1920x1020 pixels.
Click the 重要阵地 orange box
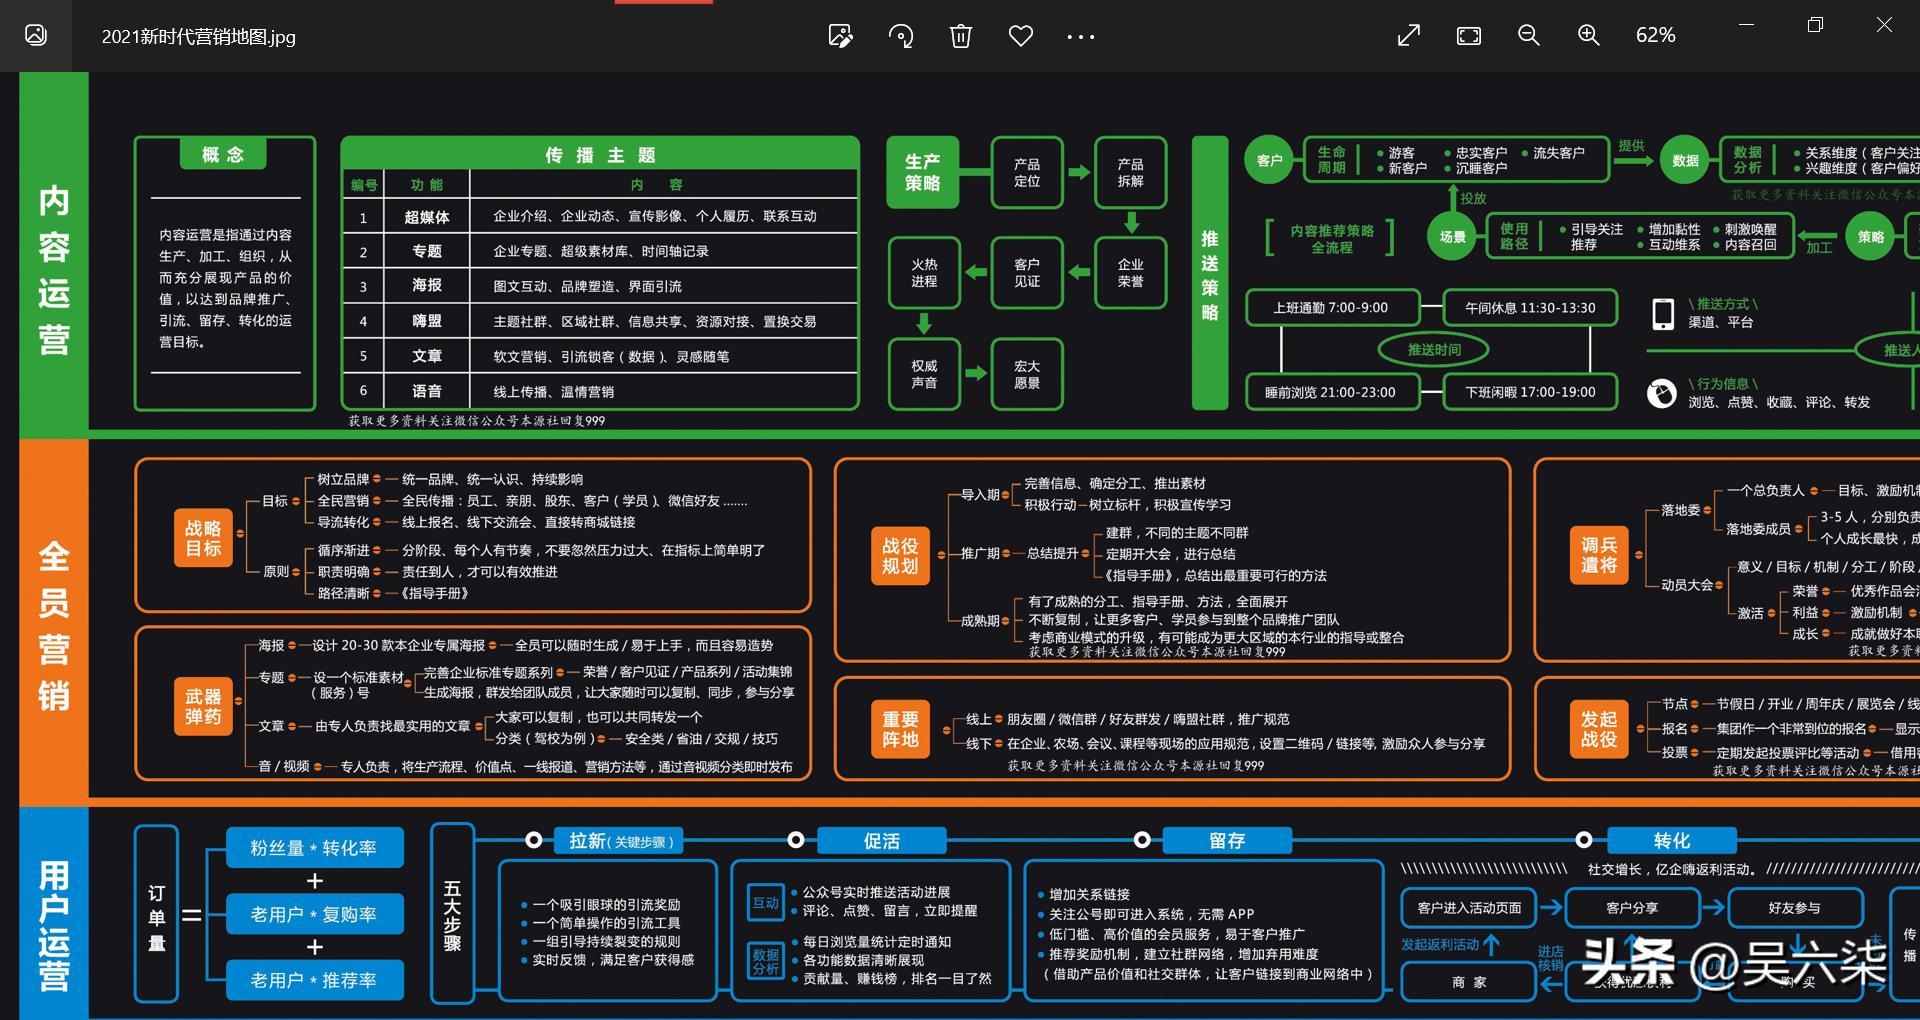click(900, 729)
